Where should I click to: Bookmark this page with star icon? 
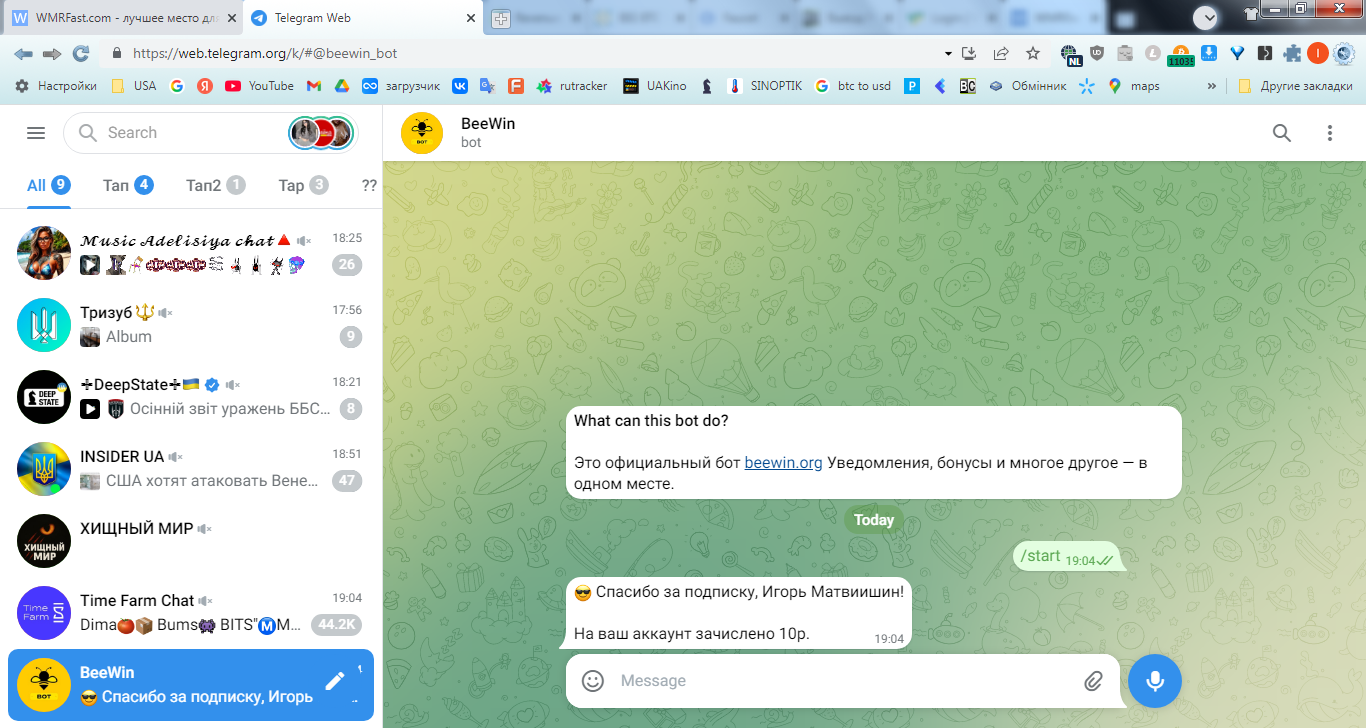[x=1033, y=53]
